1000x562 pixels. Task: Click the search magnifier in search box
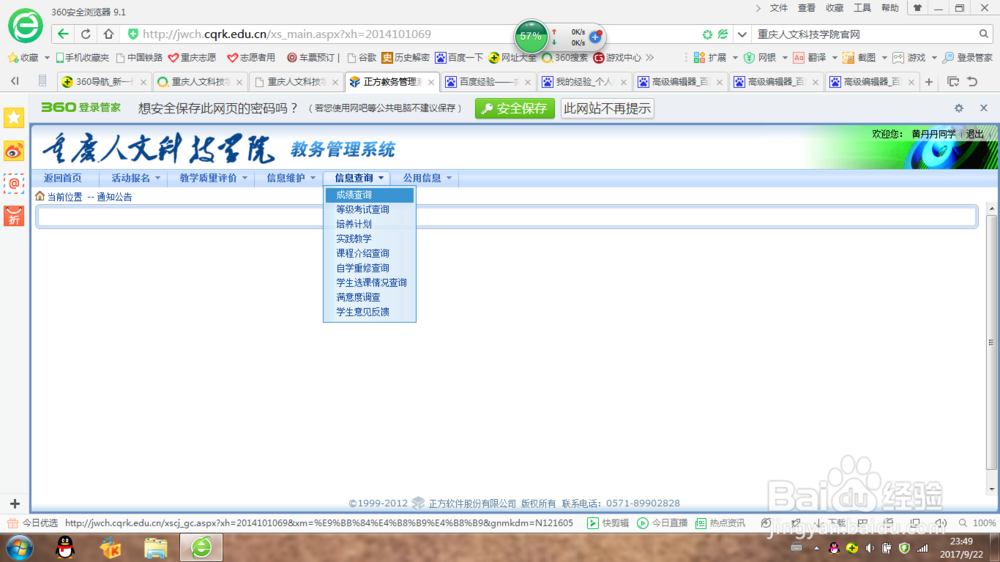983,34
